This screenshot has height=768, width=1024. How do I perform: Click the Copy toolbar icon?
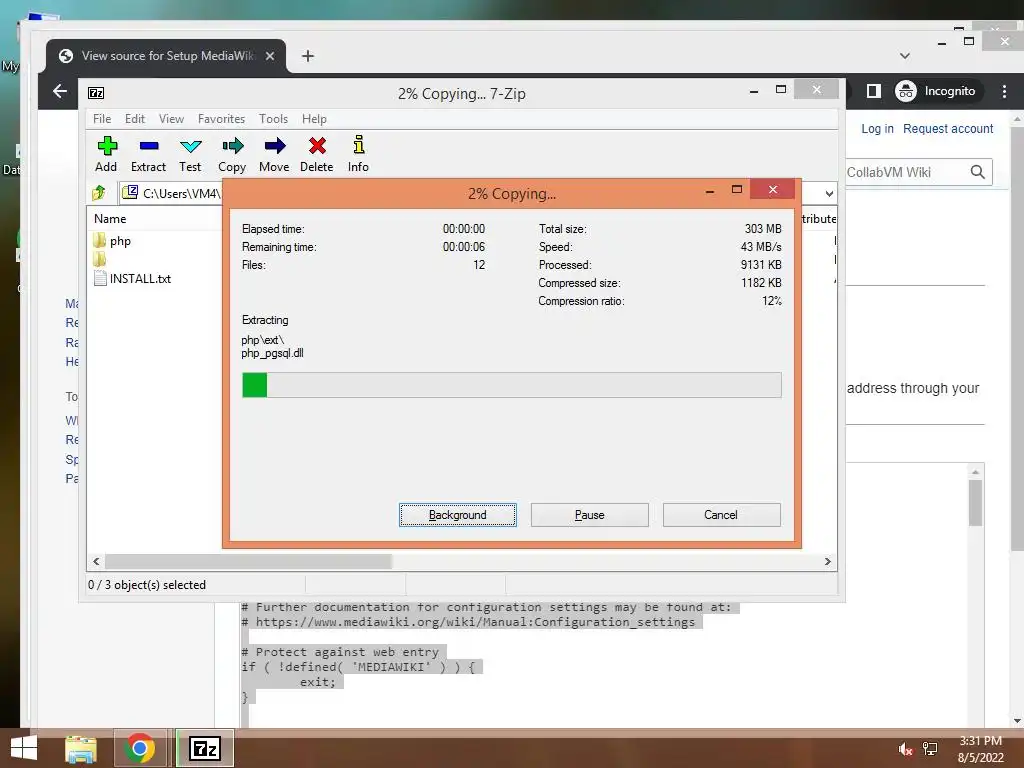pos(232,146)
